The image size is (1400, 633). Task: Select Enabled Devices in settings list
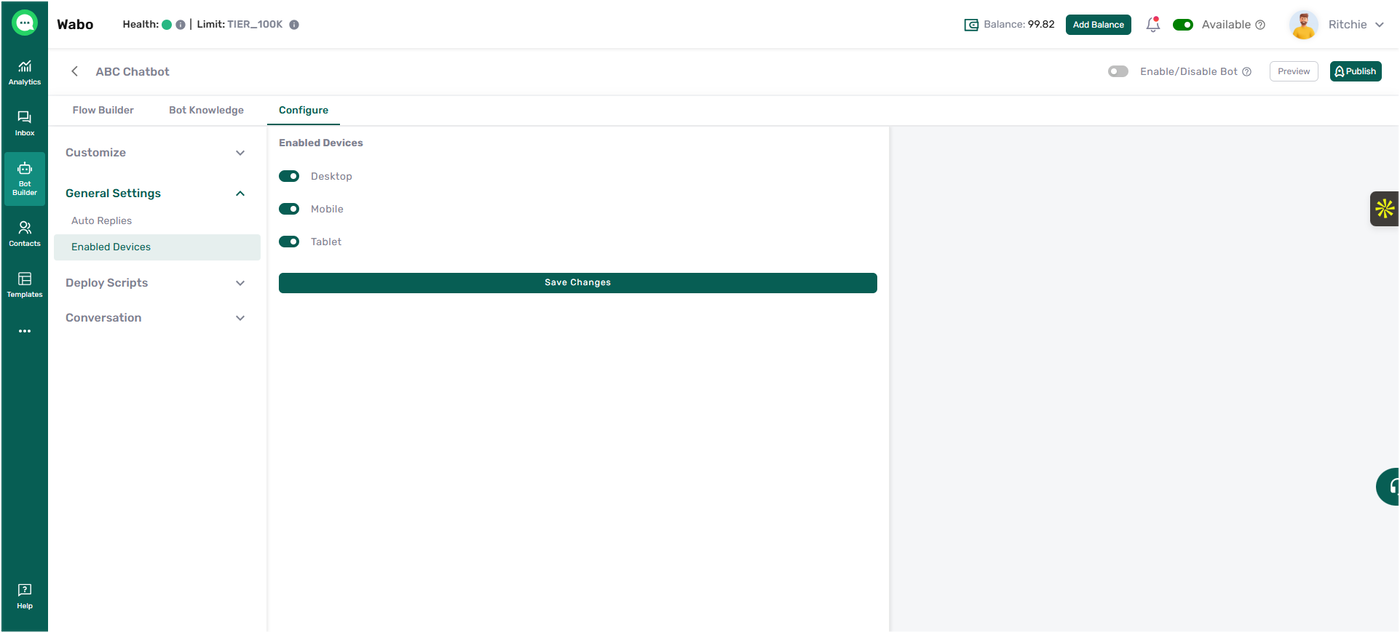coord(157,247)
